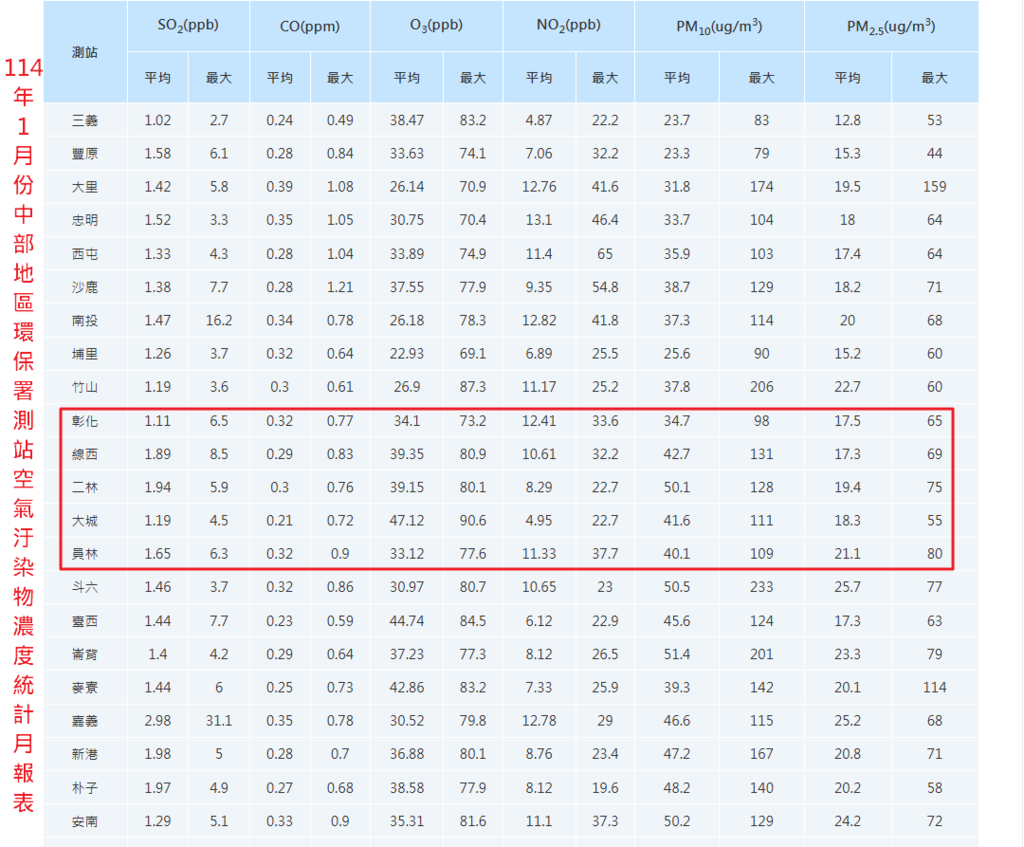1024x847 pixels.
Task: Select the 彰化 station name
Action: (85, 421)
